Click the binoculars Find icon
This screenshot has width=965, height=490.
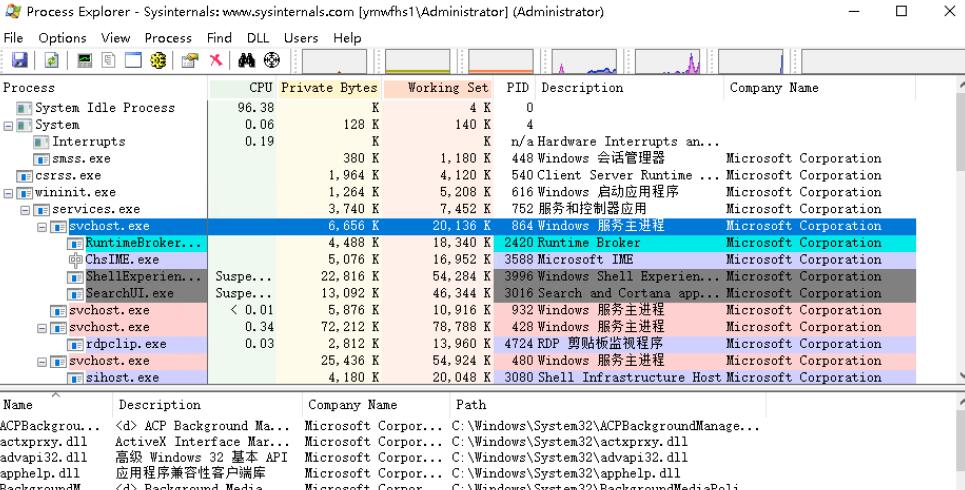(246, 60)
